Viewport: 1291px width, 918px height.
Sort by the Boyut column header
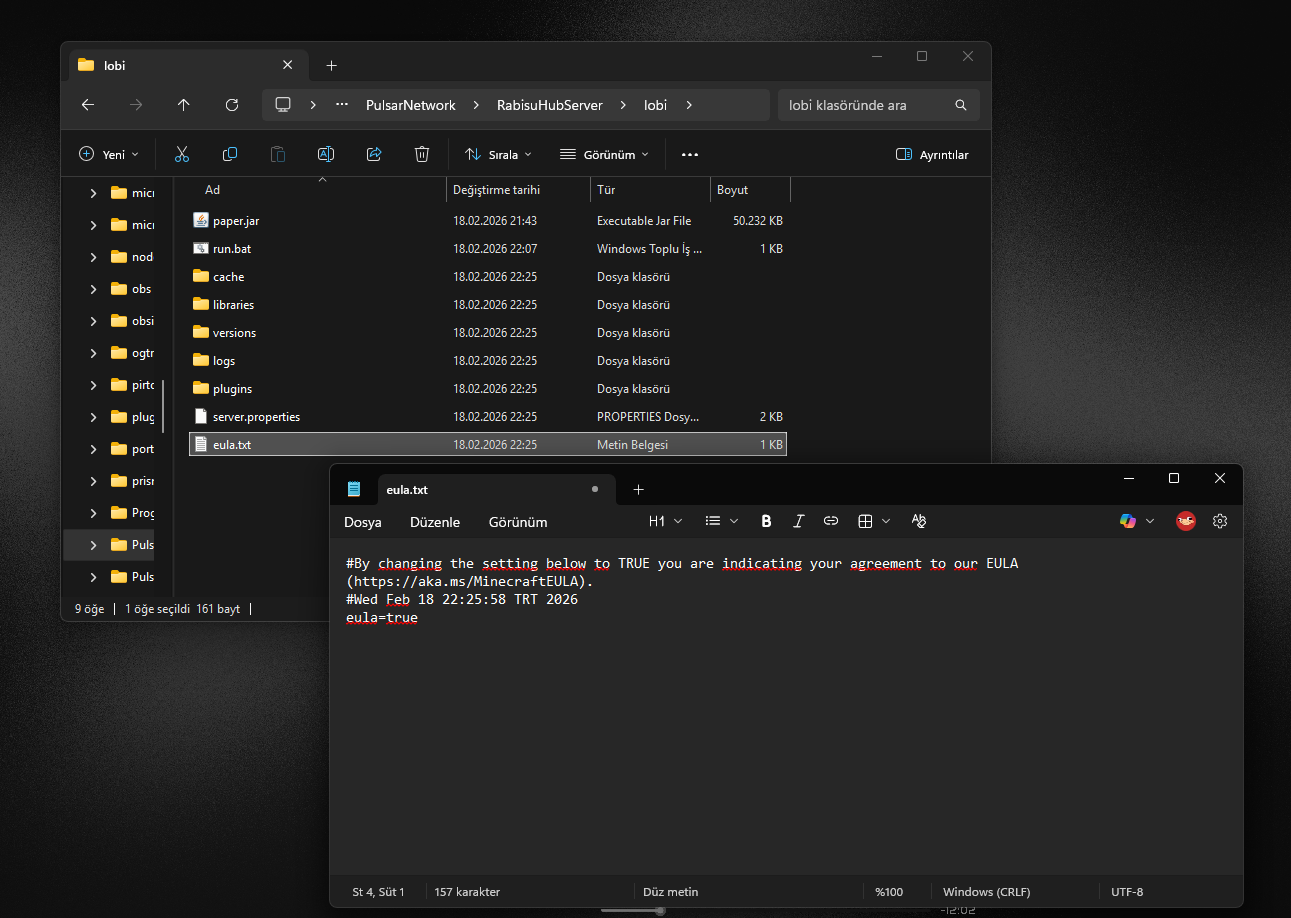750,190
